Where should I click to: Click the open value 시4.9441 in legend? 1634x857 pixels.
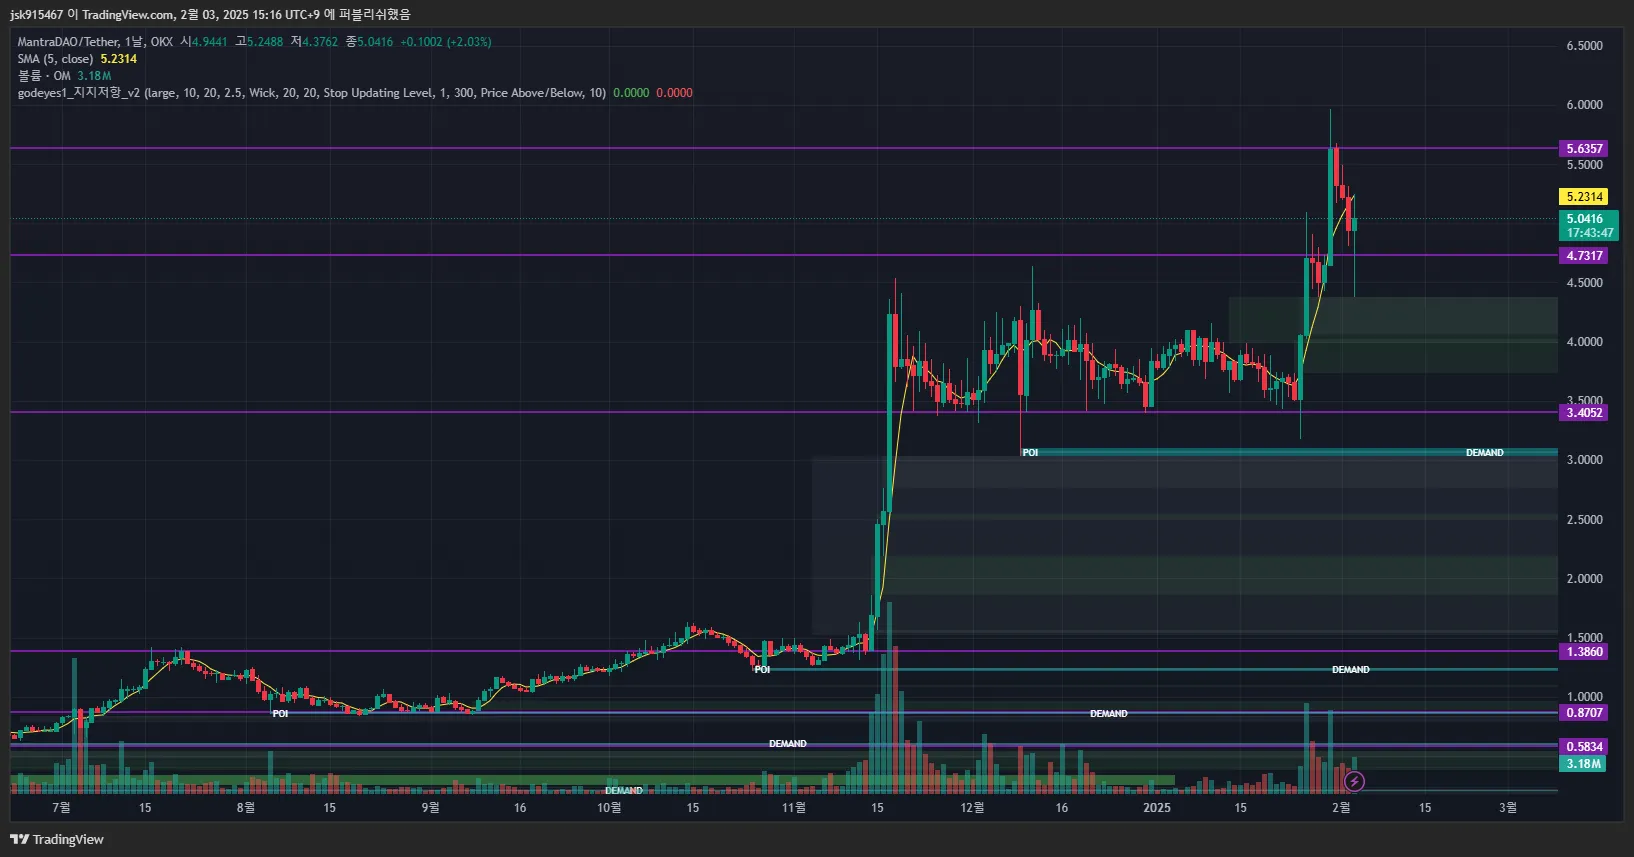pyautogui.click(x=204, y=42)
